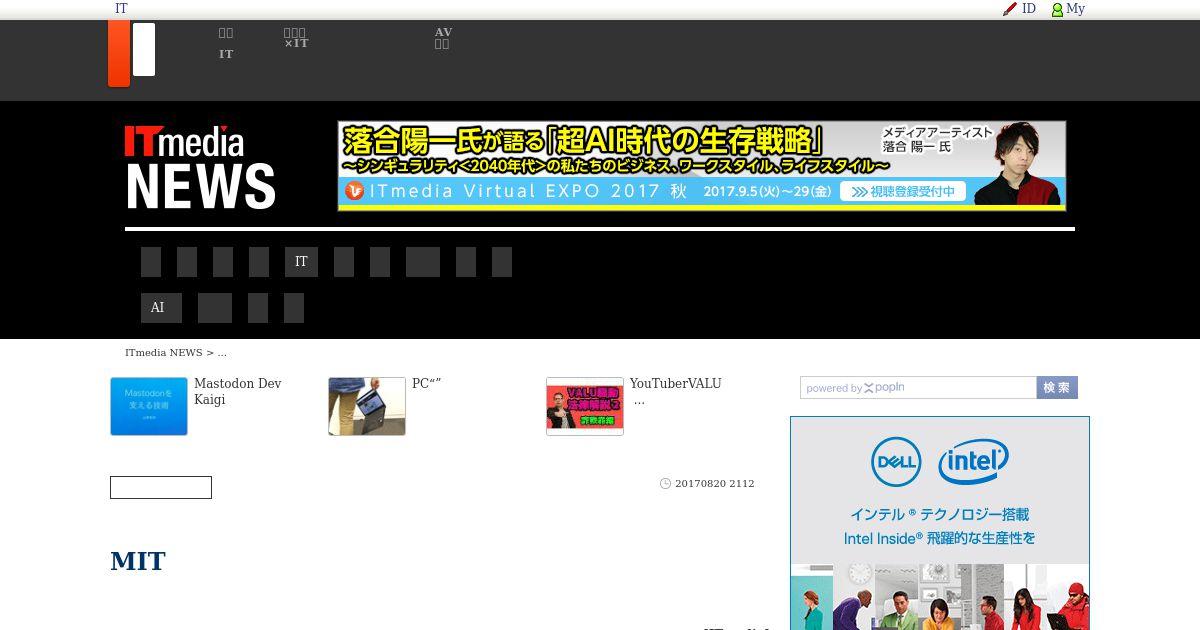Open the ID link in the top right
This screenshot has height=630, width=1200.
tap(1028, 9)
